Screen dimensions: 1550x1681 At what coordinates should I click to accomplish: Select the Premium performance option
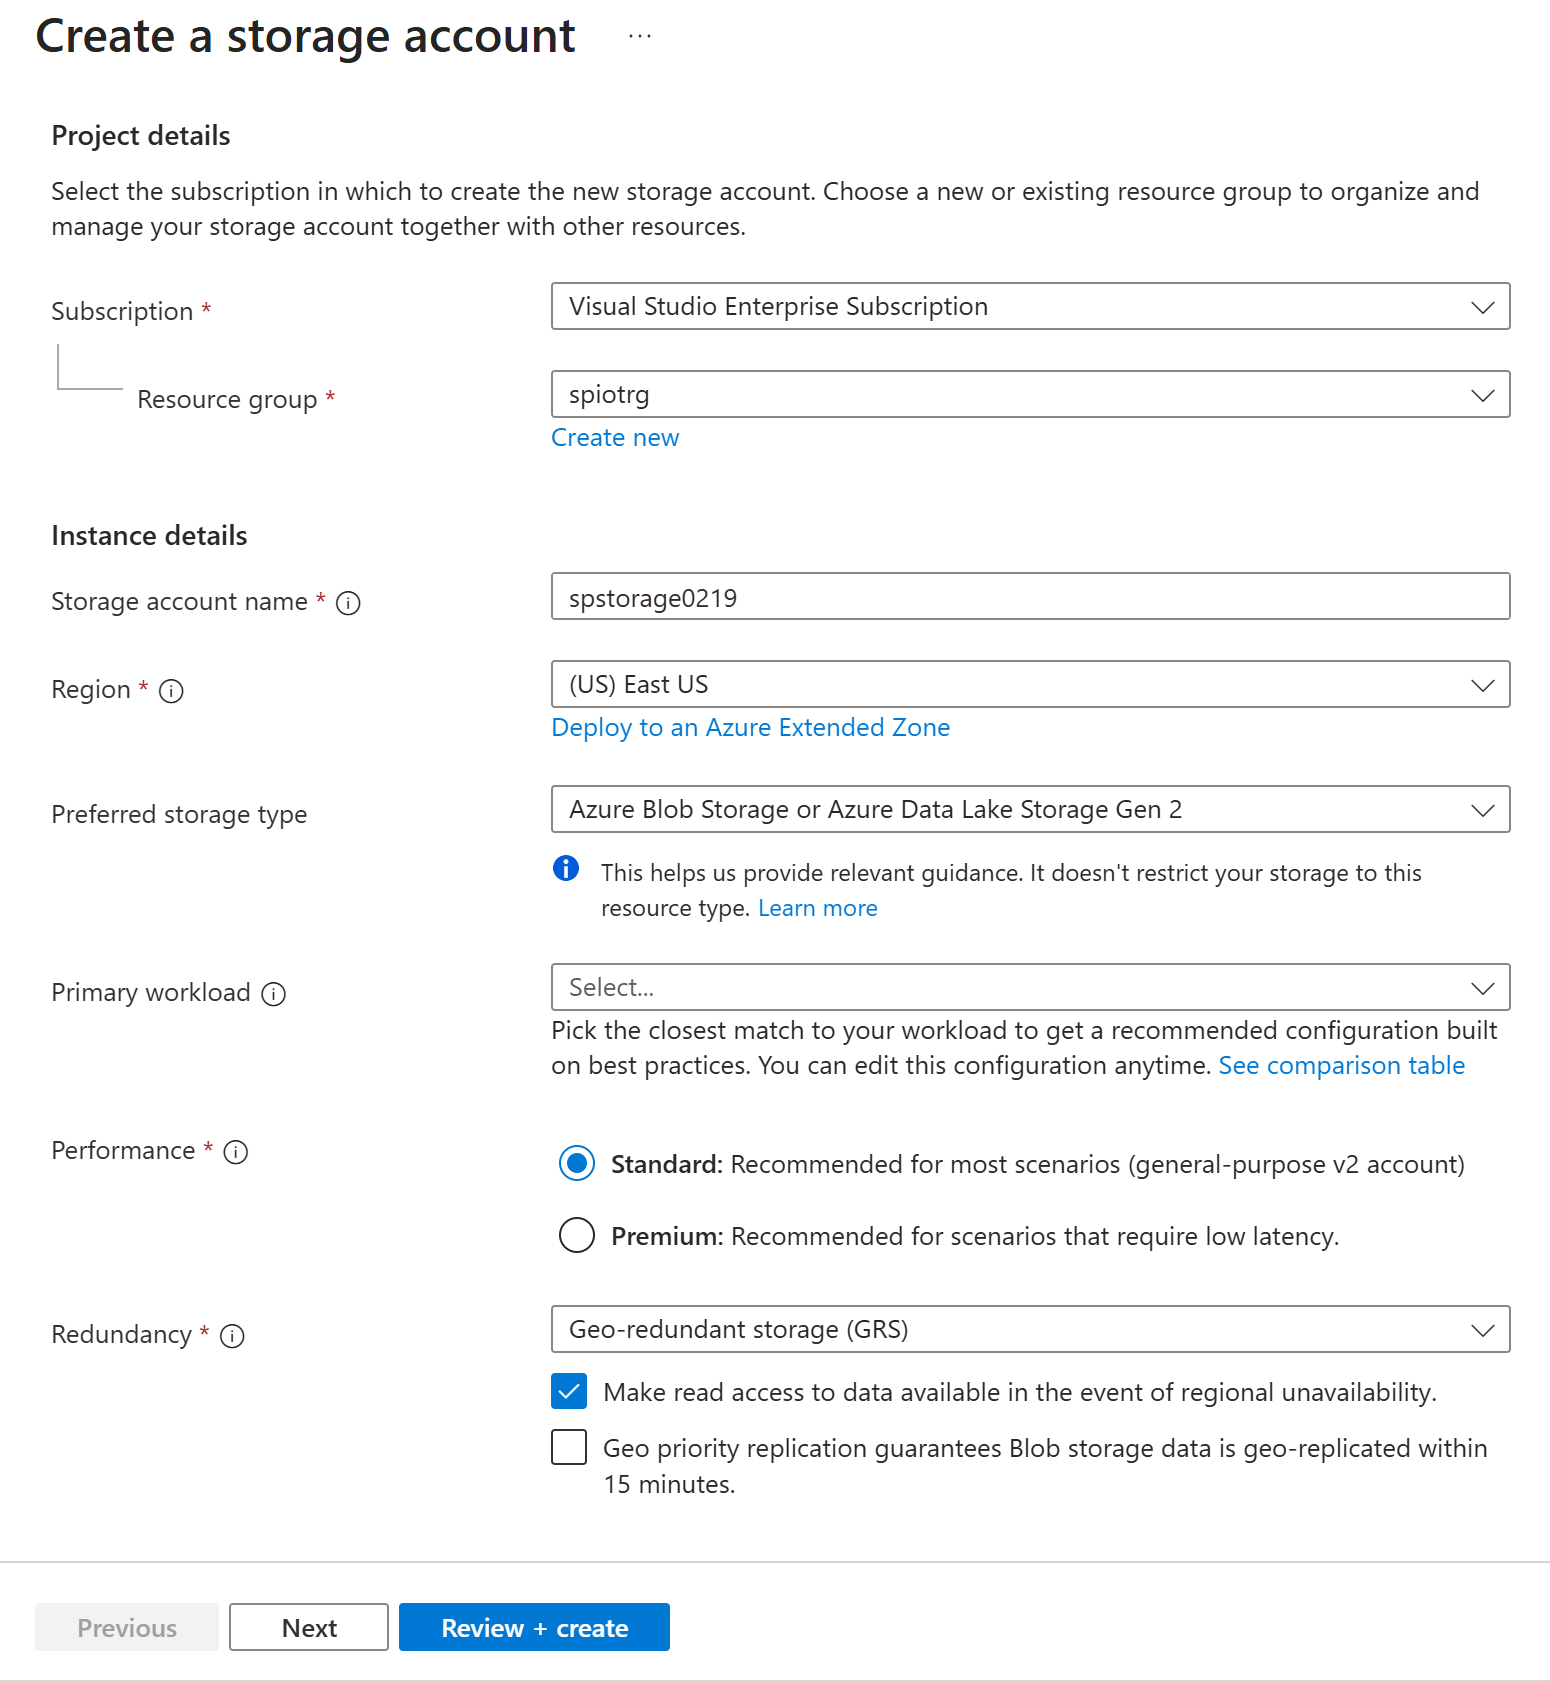tap(576, 1236)
